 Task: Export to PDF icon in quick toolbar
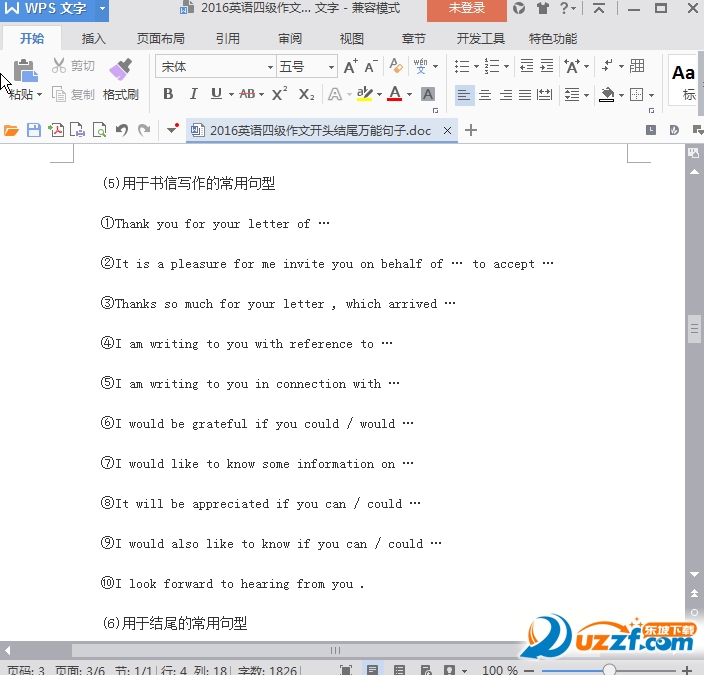coord(56,130)
